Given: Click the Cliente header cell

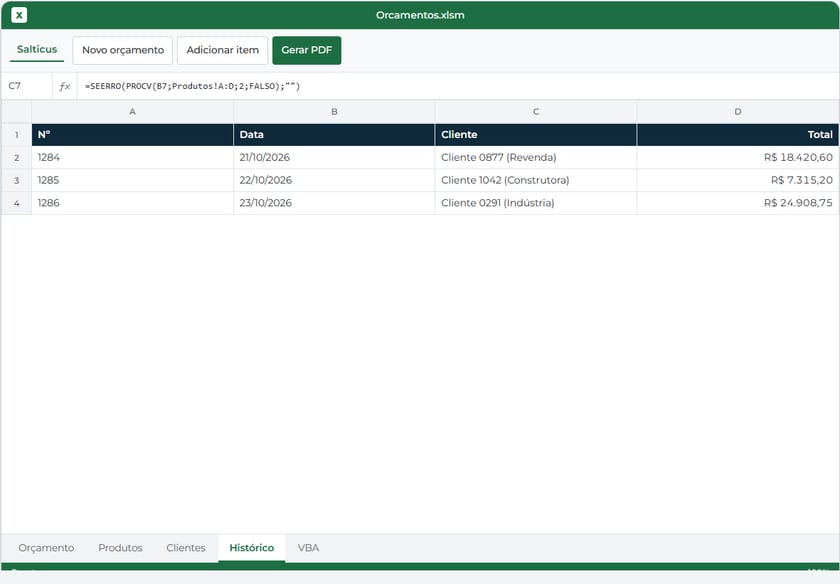Looking at the screenshot, I should click(536, 134).
